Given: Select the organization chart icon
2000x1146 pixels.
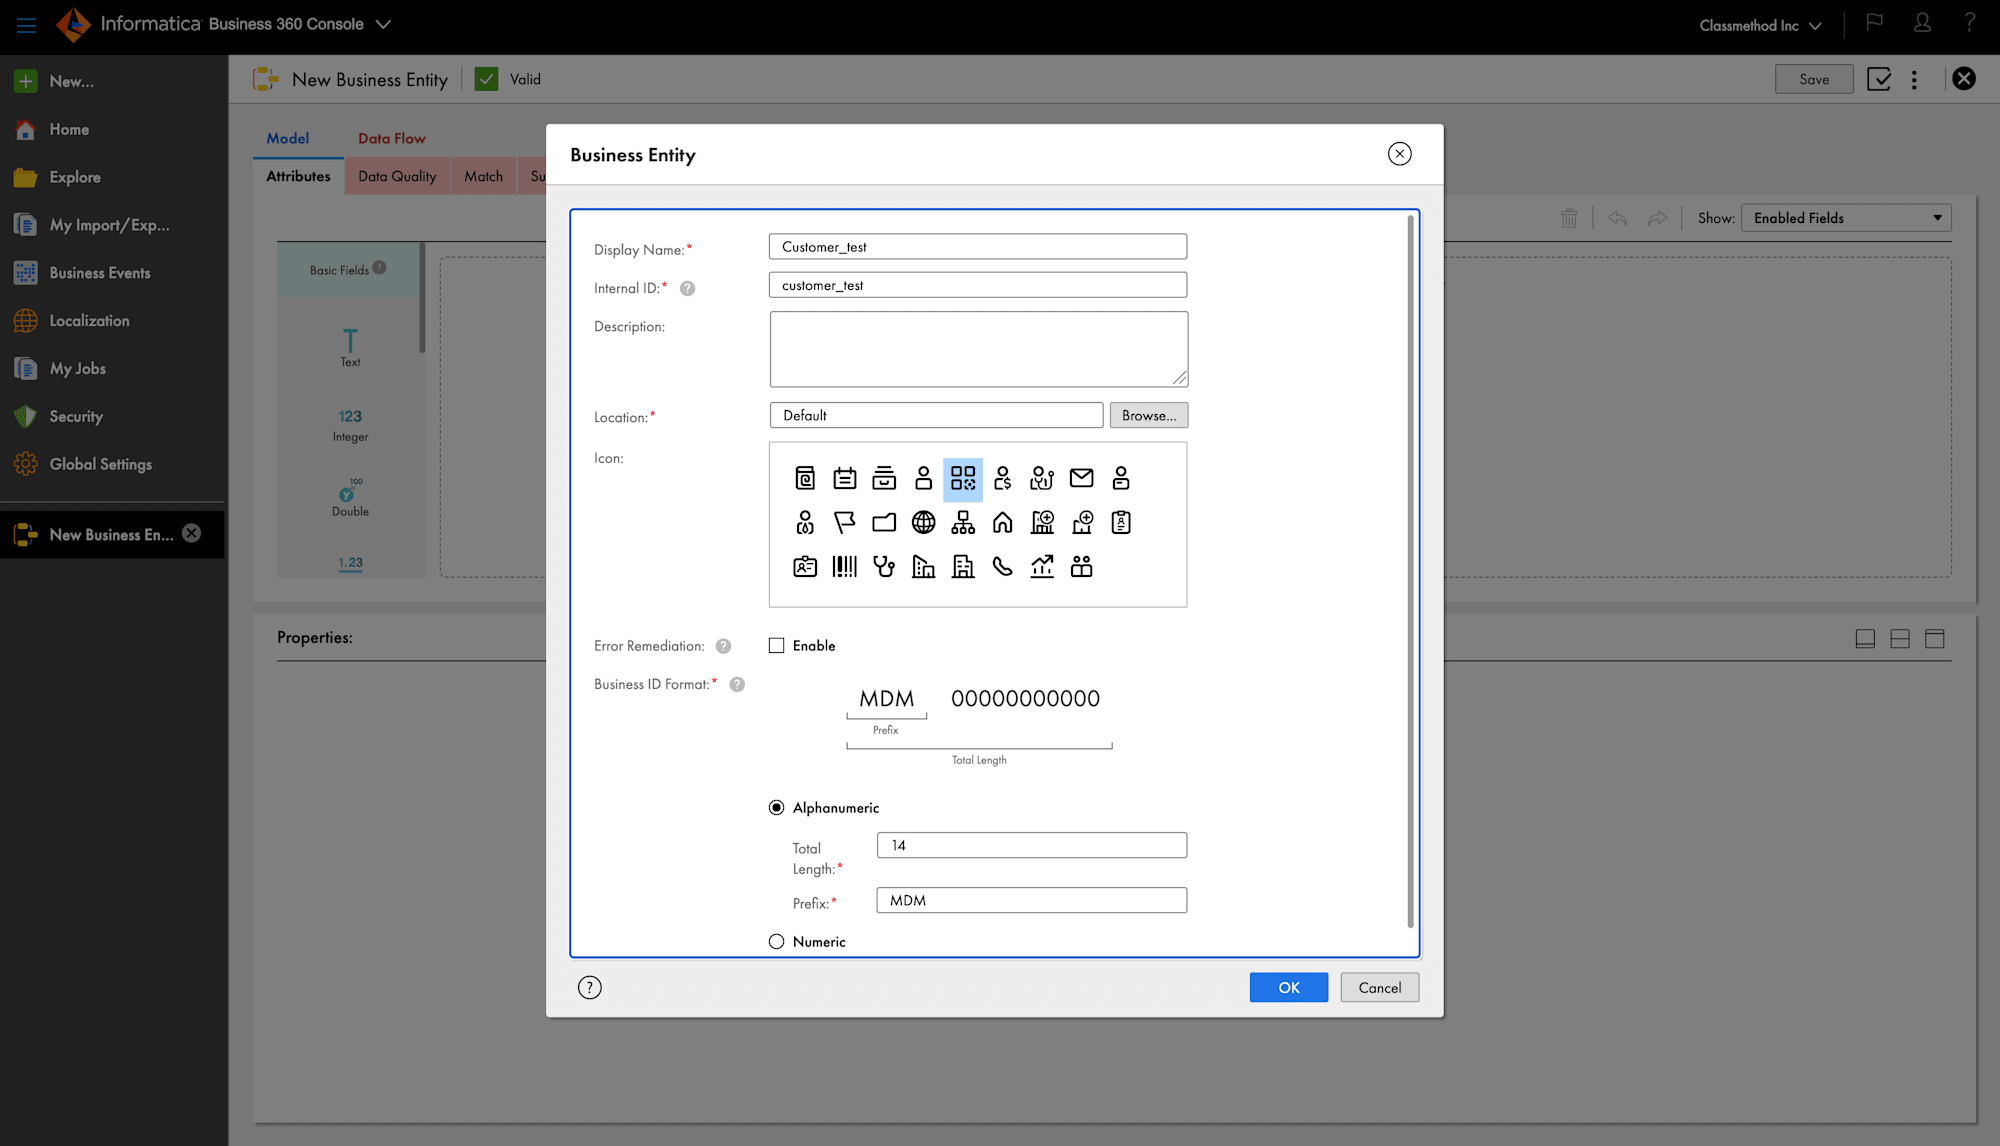Looking at the screenshot, I should 963,521.
